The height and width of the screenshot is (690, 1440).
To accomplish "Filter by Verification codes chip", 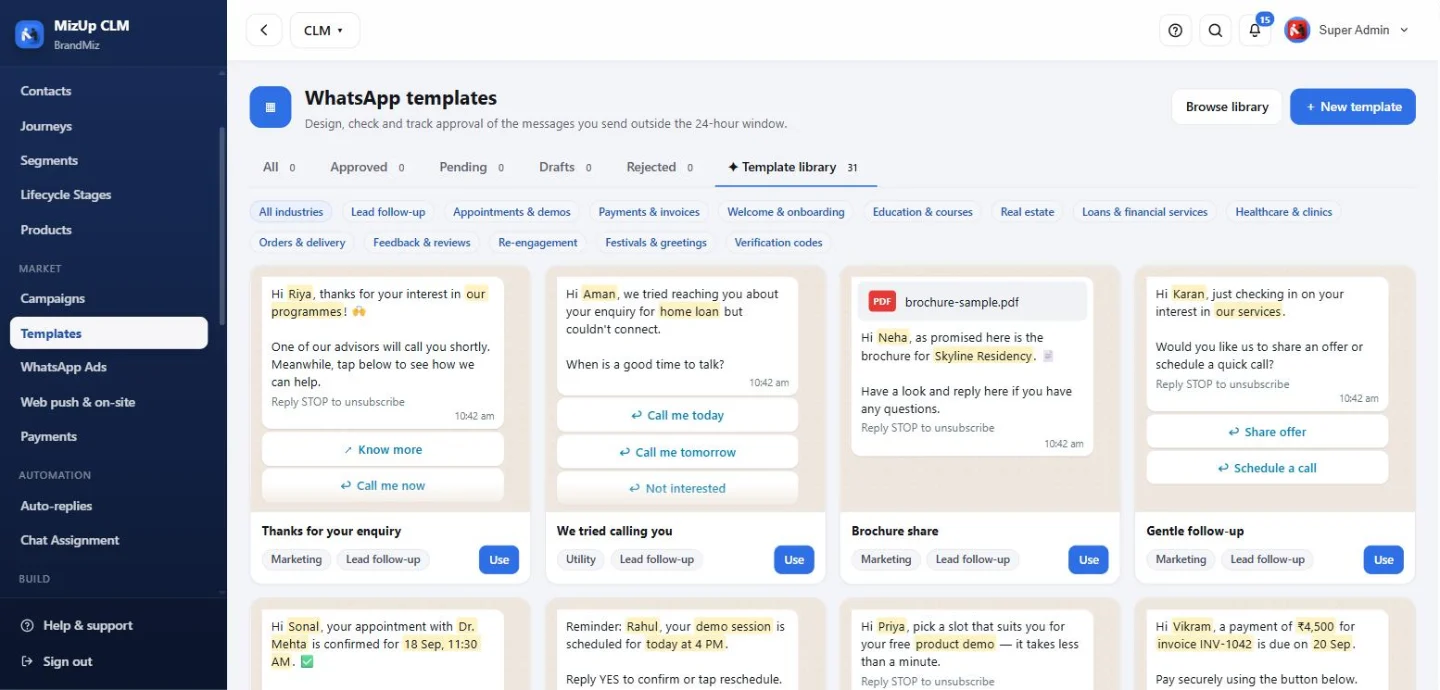I will coord(778,242).
